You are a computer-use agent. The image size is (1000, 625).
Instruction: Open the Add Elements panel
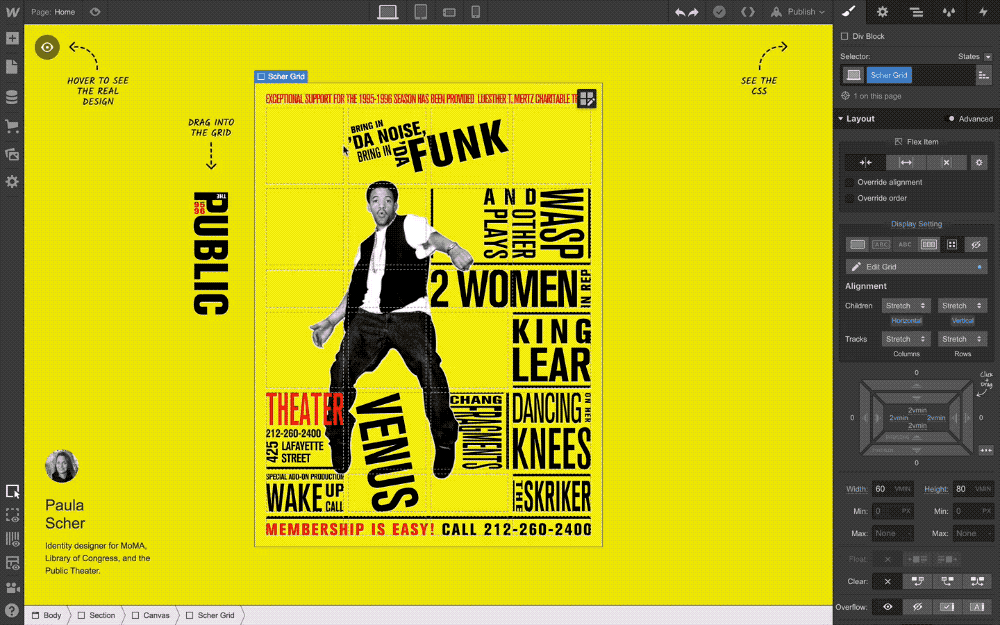coord(12,38)
